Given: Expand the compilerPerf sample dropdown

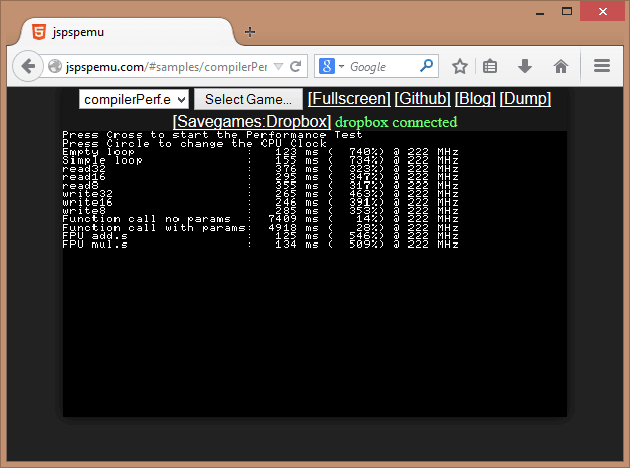Looking at the screenshot, I should (x=134, y=99).
